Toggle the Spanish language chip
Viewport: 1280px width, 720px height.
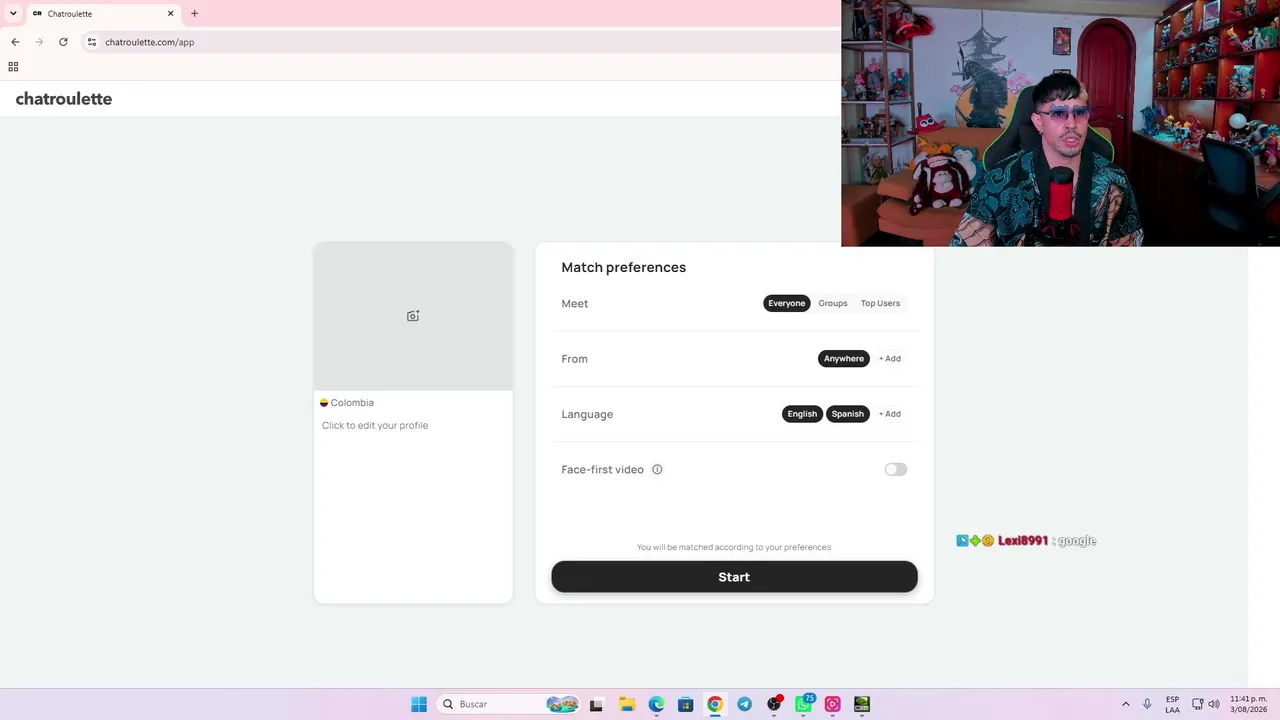[x=847, y=414]
